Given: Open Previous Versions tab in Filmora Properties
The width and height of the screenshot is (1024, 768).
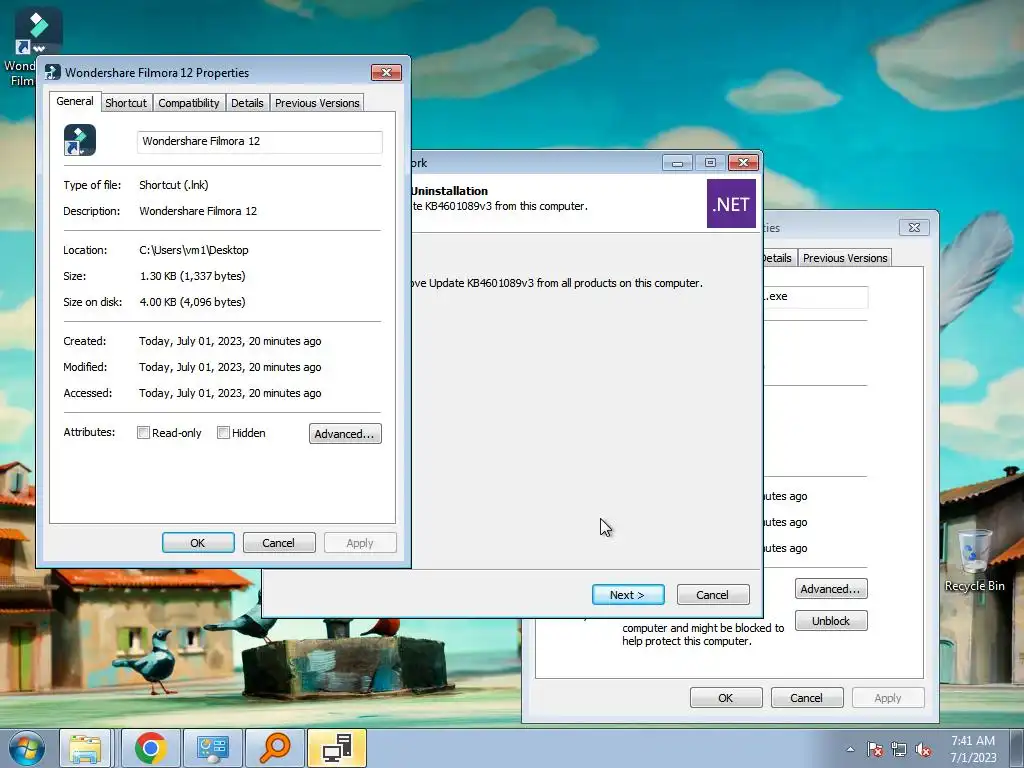Looking at the screenshot, I should coord(317,103).
